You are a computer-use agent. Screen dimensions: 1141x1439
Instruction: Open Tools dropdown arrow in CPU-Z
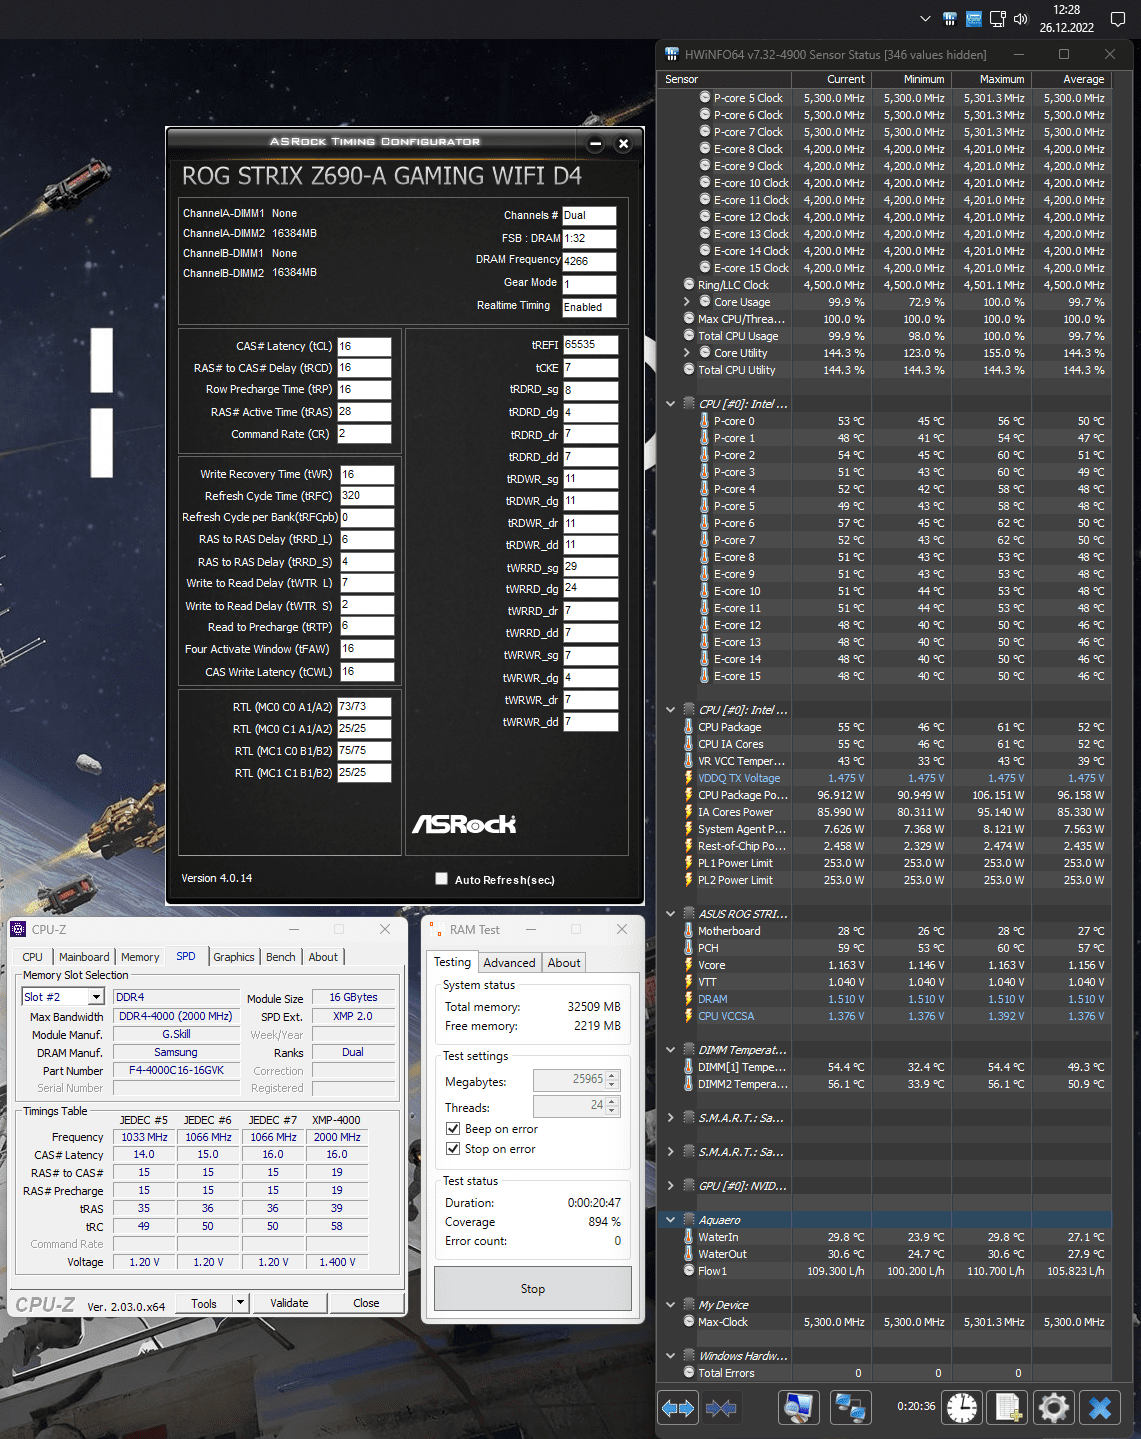click(x=240, y=1303)
